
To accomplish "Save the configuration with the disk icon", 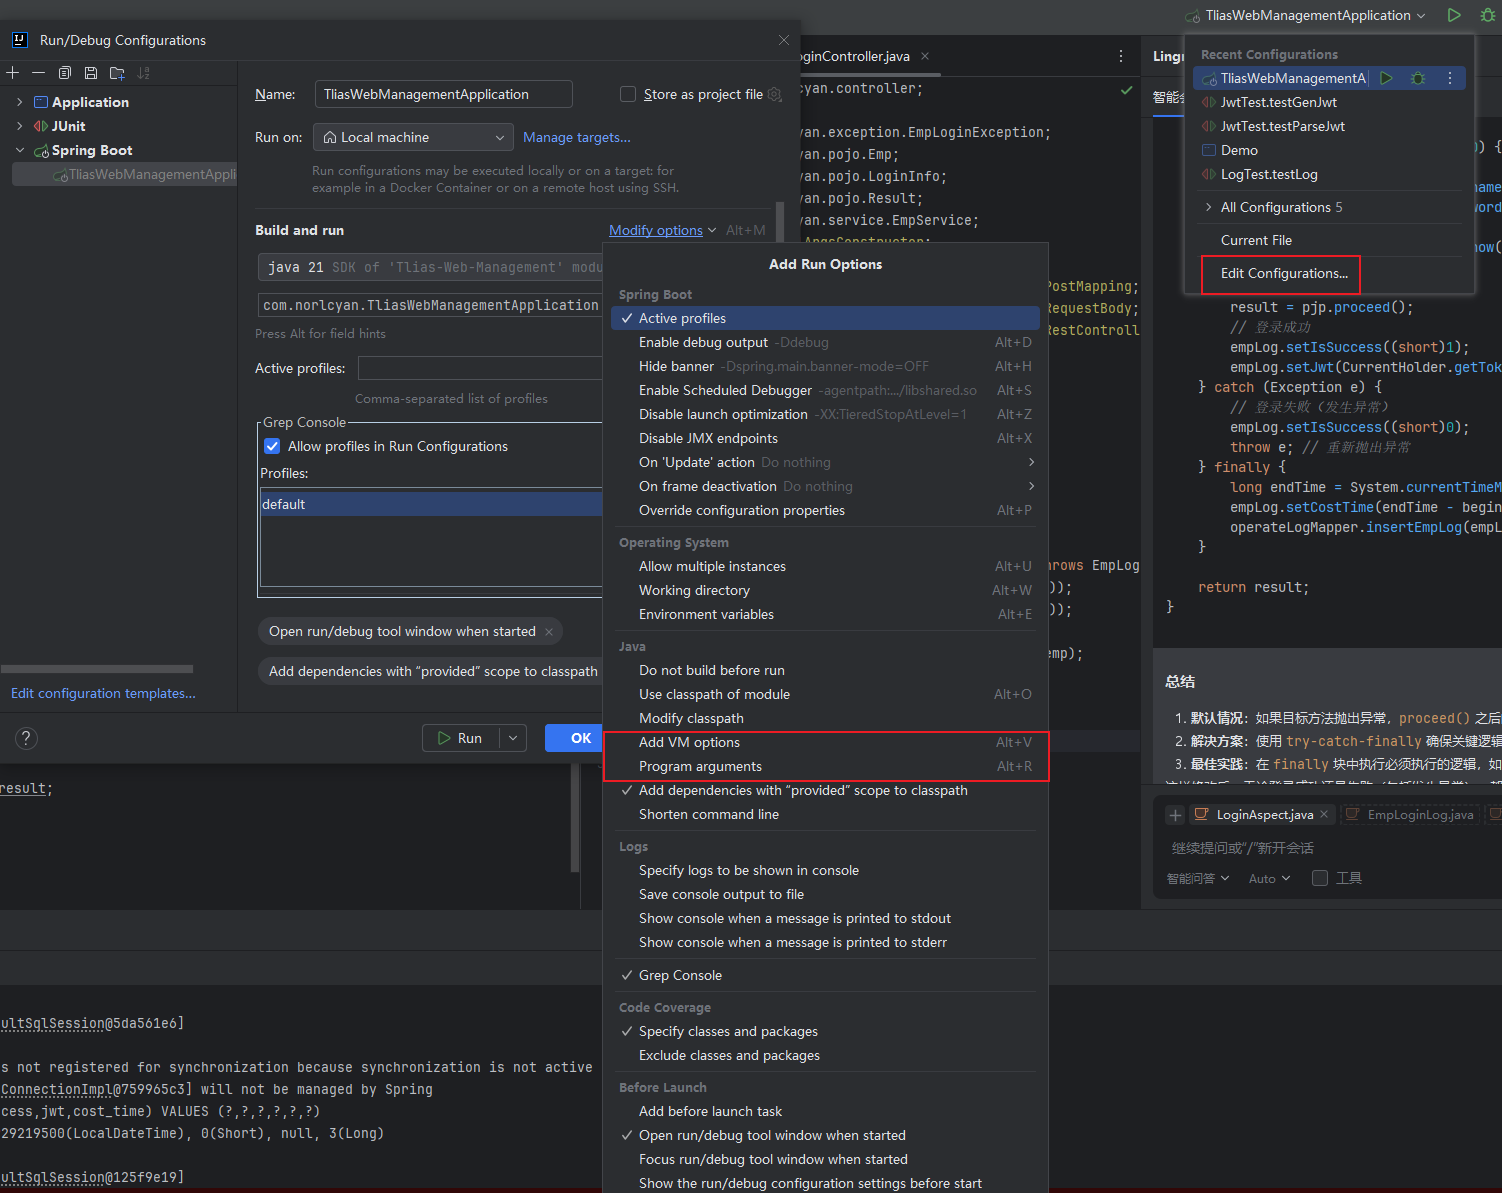I will click(91, 73).
